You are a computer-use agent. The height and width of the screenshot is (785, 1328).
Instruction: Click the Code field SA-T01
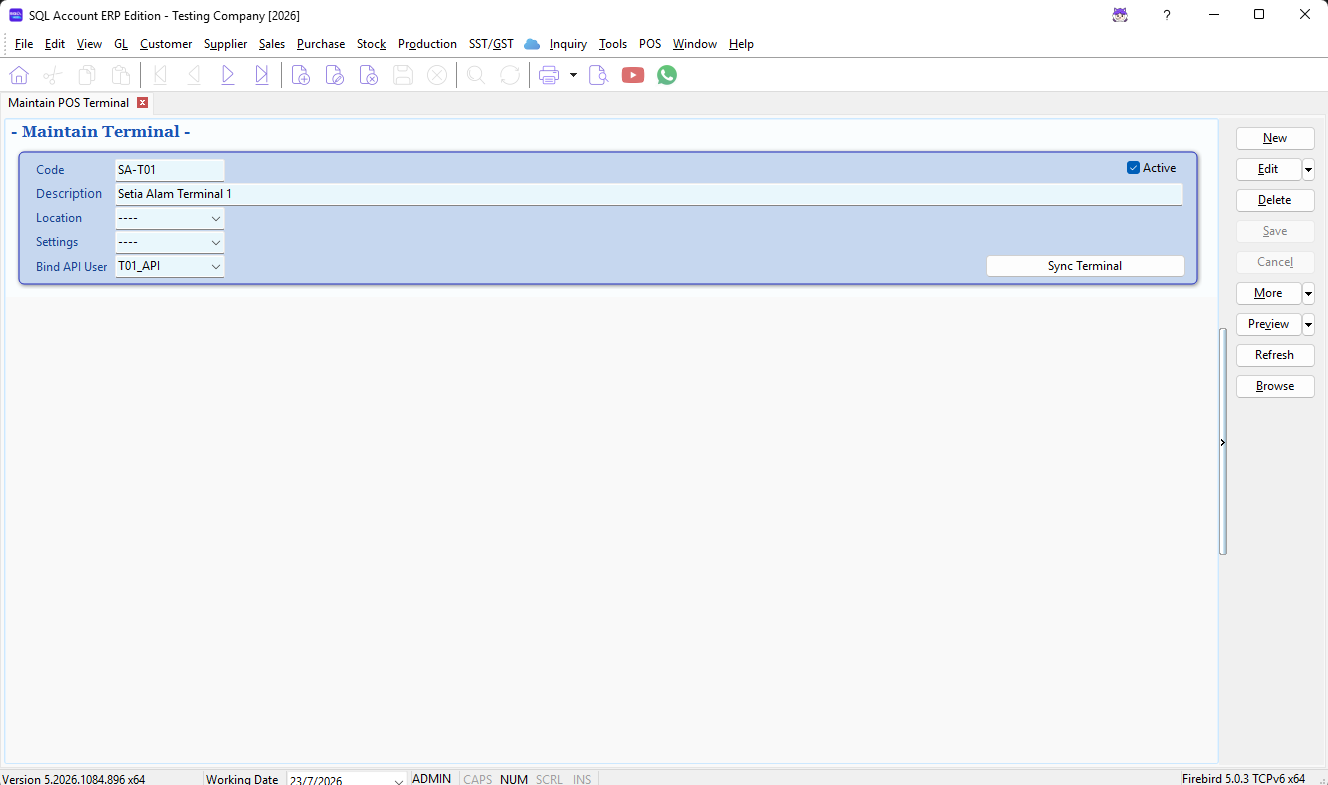pyautogui.click(x=169, y=170)
